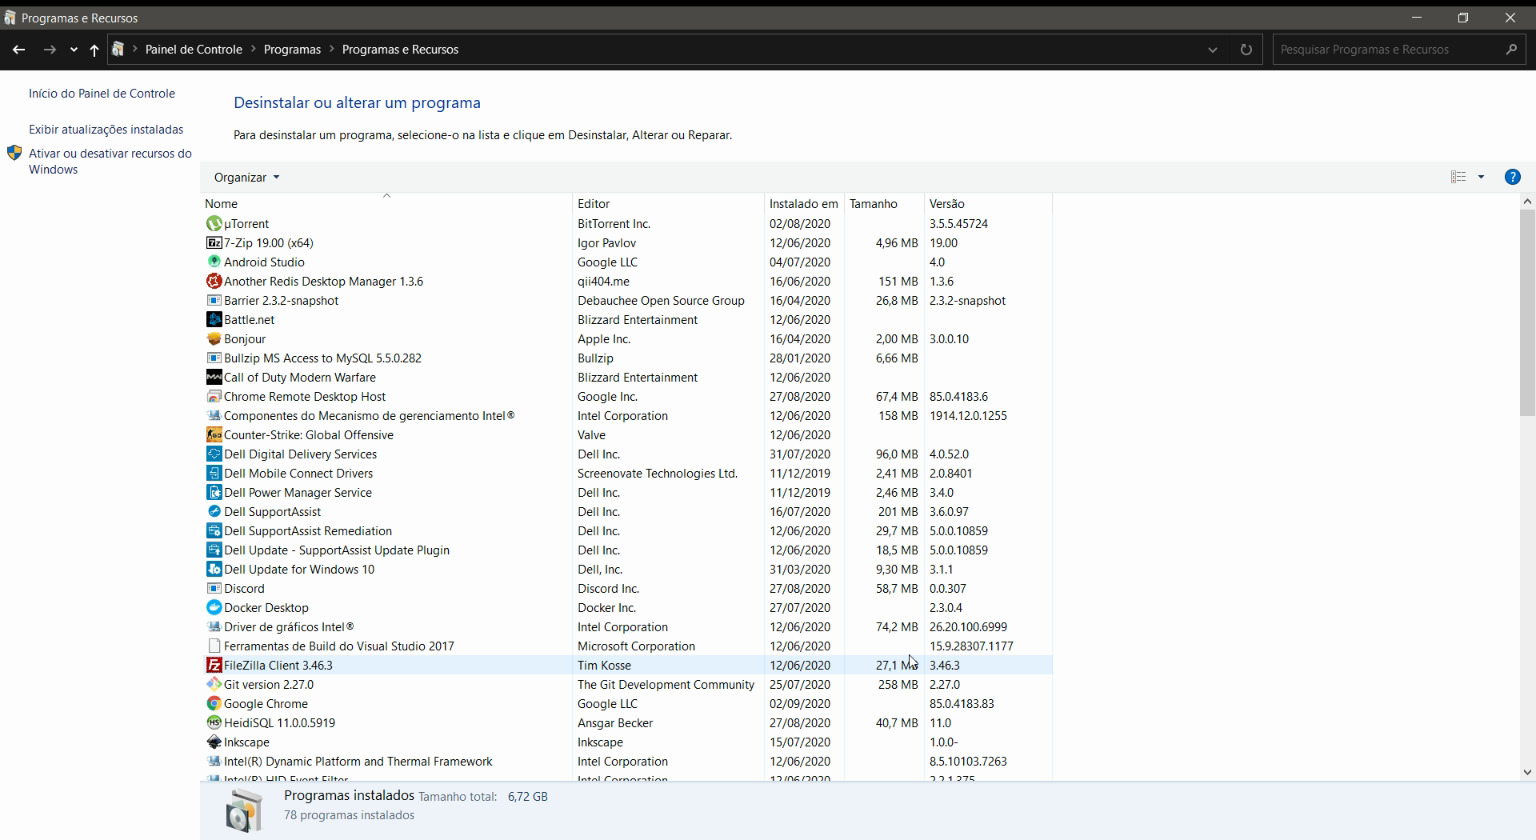Click Programas e Recursos breadcrumb

coord(400,49)
